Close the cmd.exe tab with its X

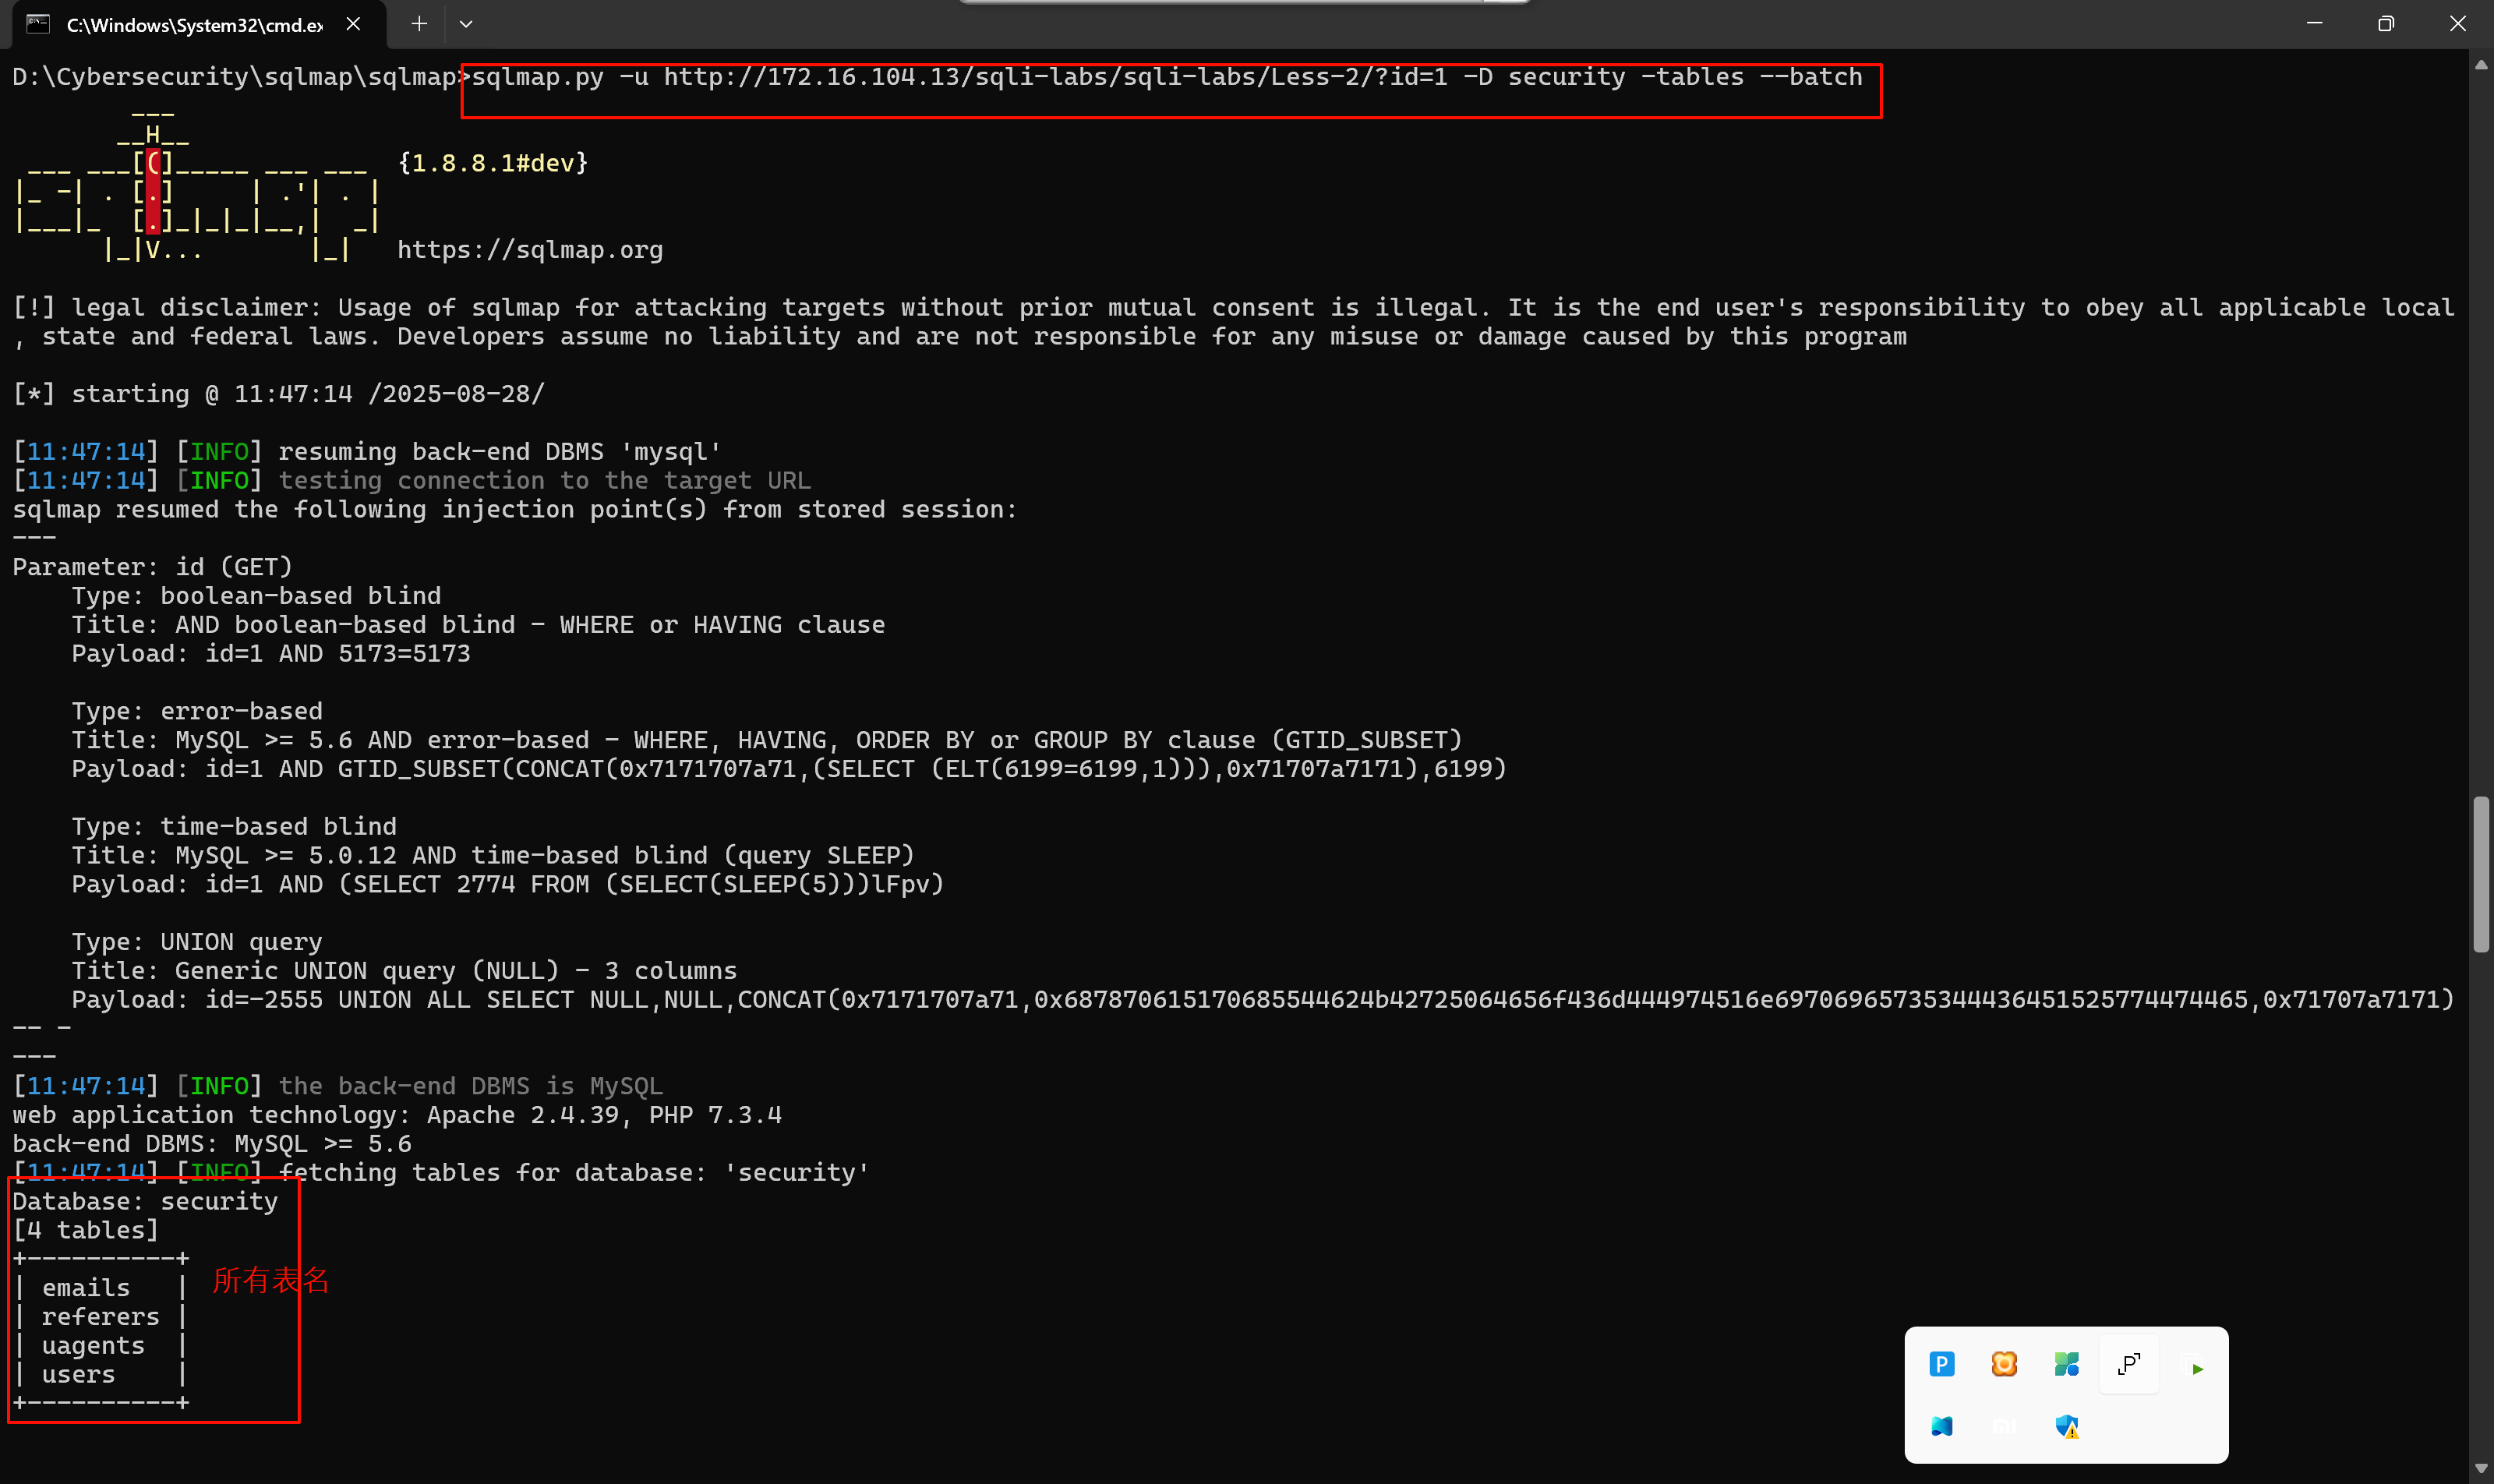click(x=353, y=23)
